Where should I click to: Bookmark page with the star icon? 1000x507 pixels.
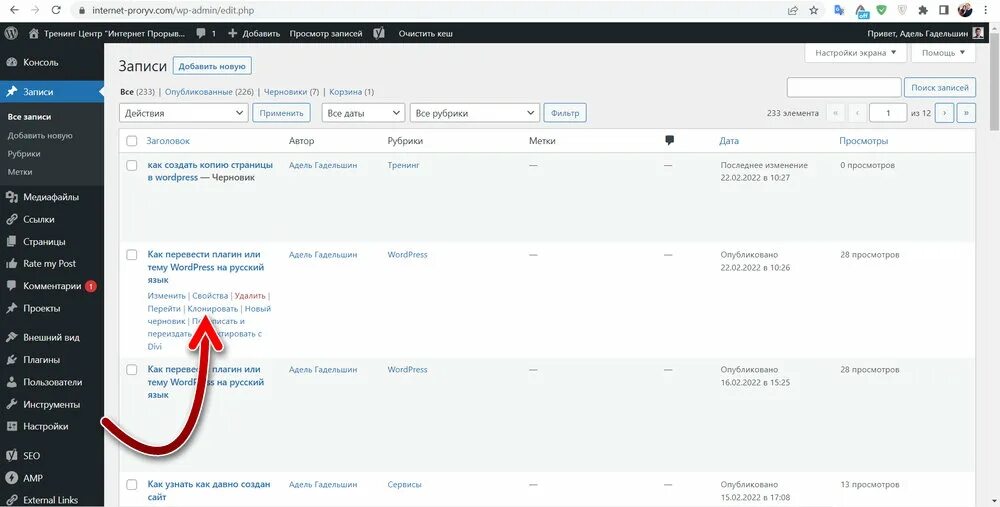814,10
